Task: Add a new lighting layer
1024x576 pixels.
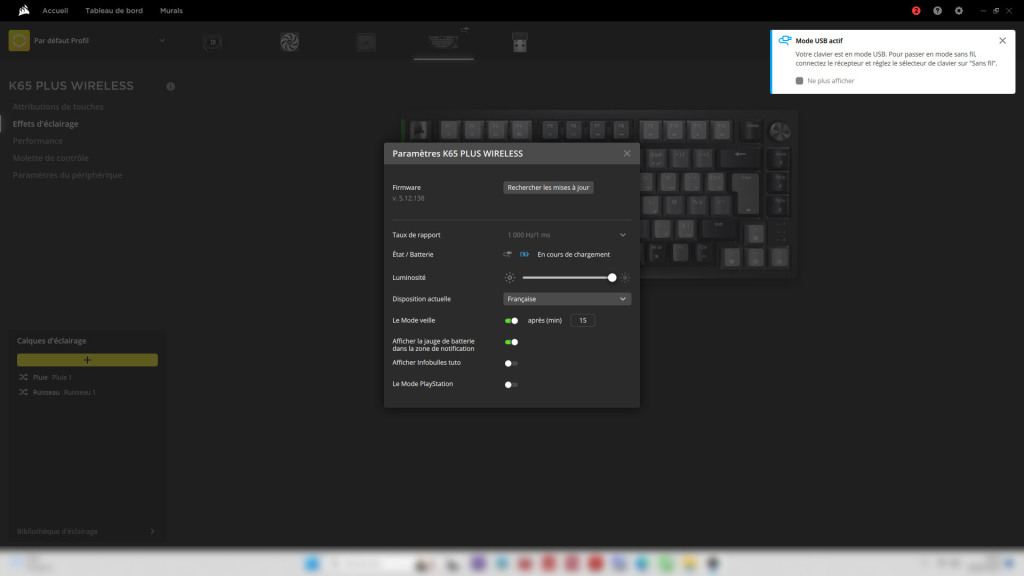Action: pyautogui.click(x=87, y=360)
